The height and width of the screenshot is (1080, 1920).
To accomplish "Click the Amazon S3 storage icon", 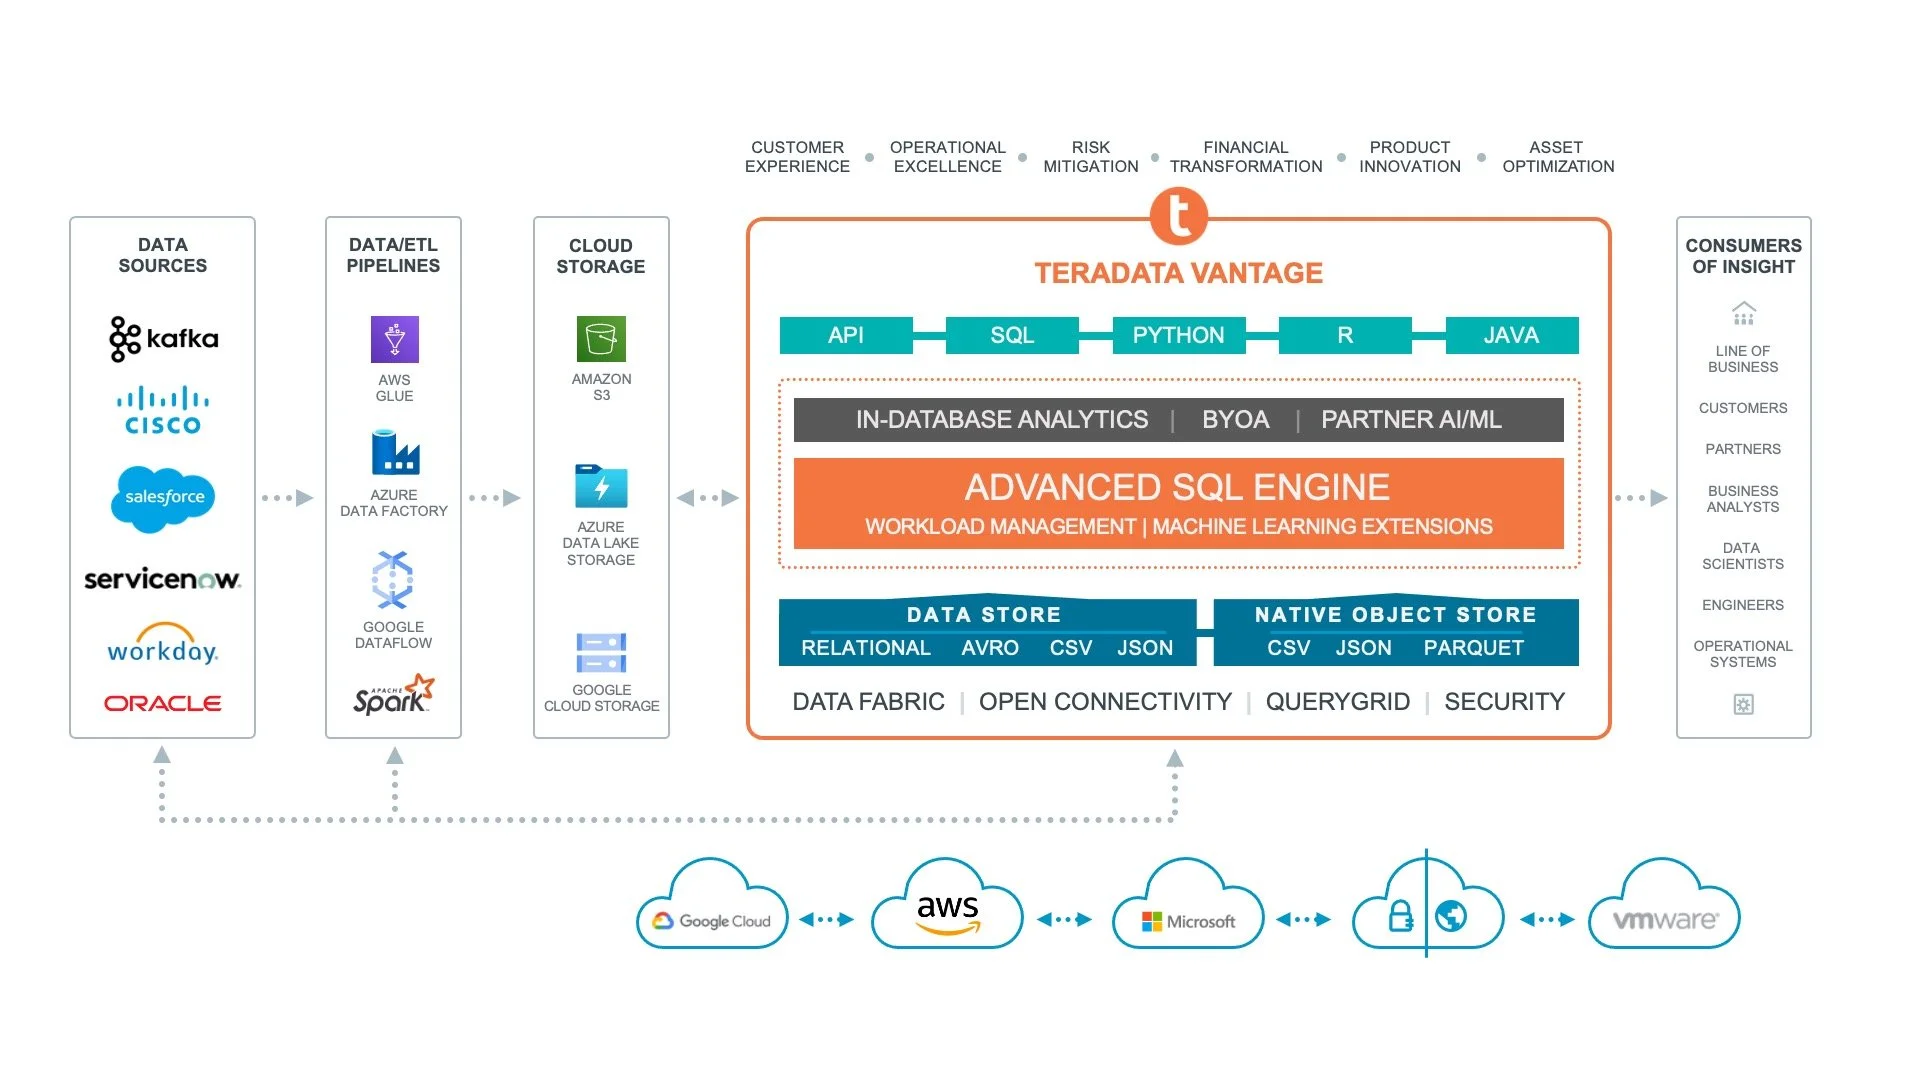I will tap(600, 338).
